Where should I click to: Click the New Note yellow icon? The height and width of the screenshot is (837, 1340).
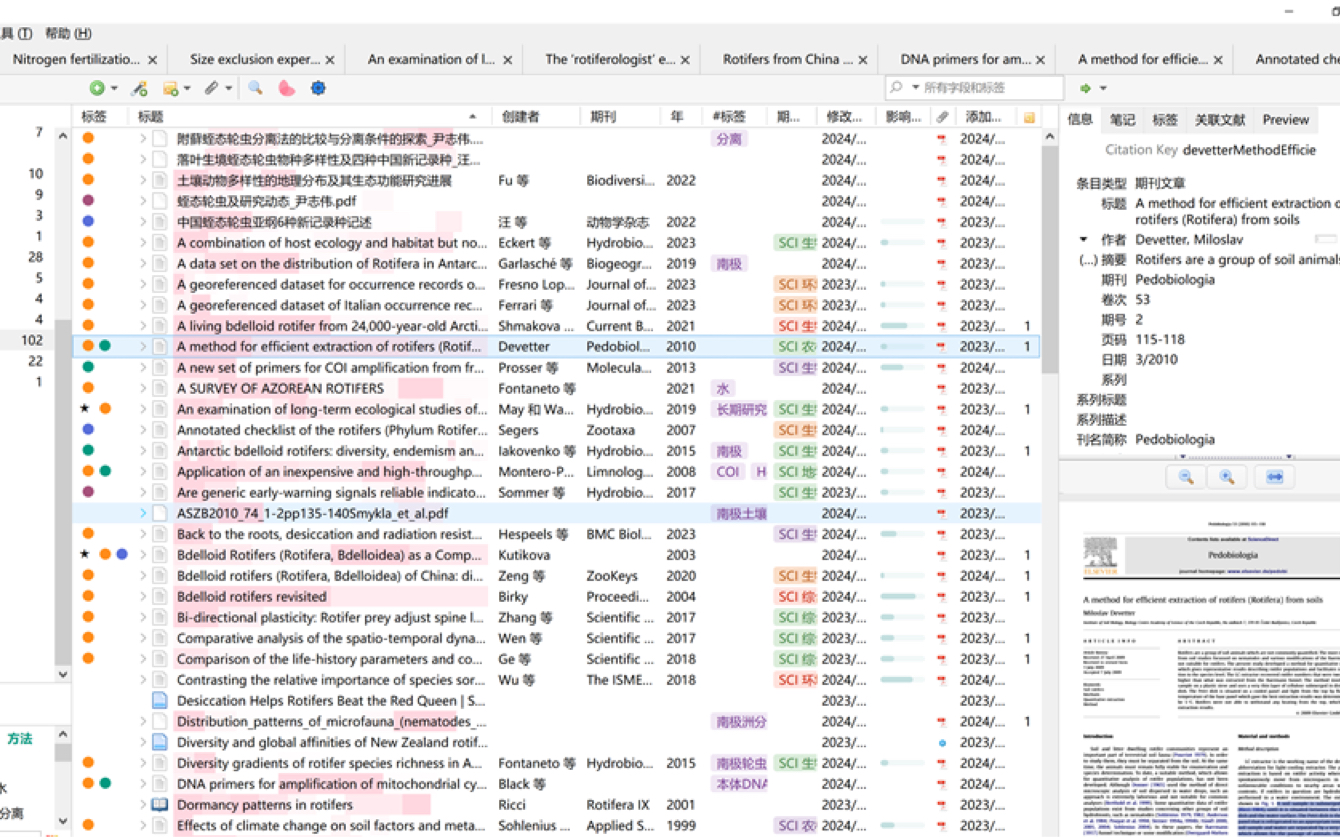(170, 88)
